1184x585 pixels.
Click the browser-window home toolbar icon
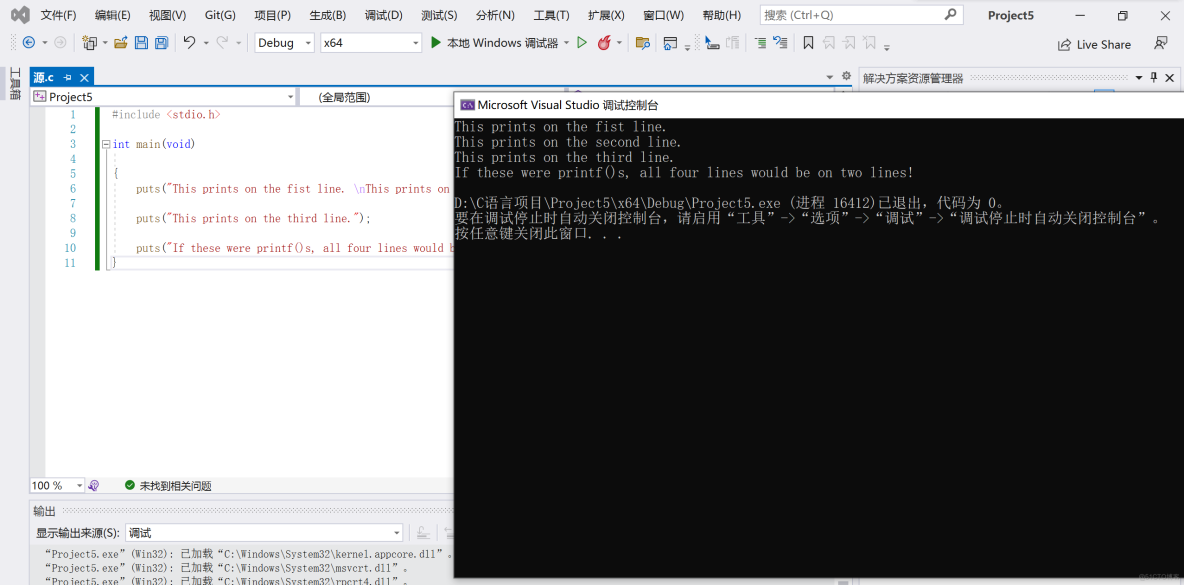pos(670,43)
